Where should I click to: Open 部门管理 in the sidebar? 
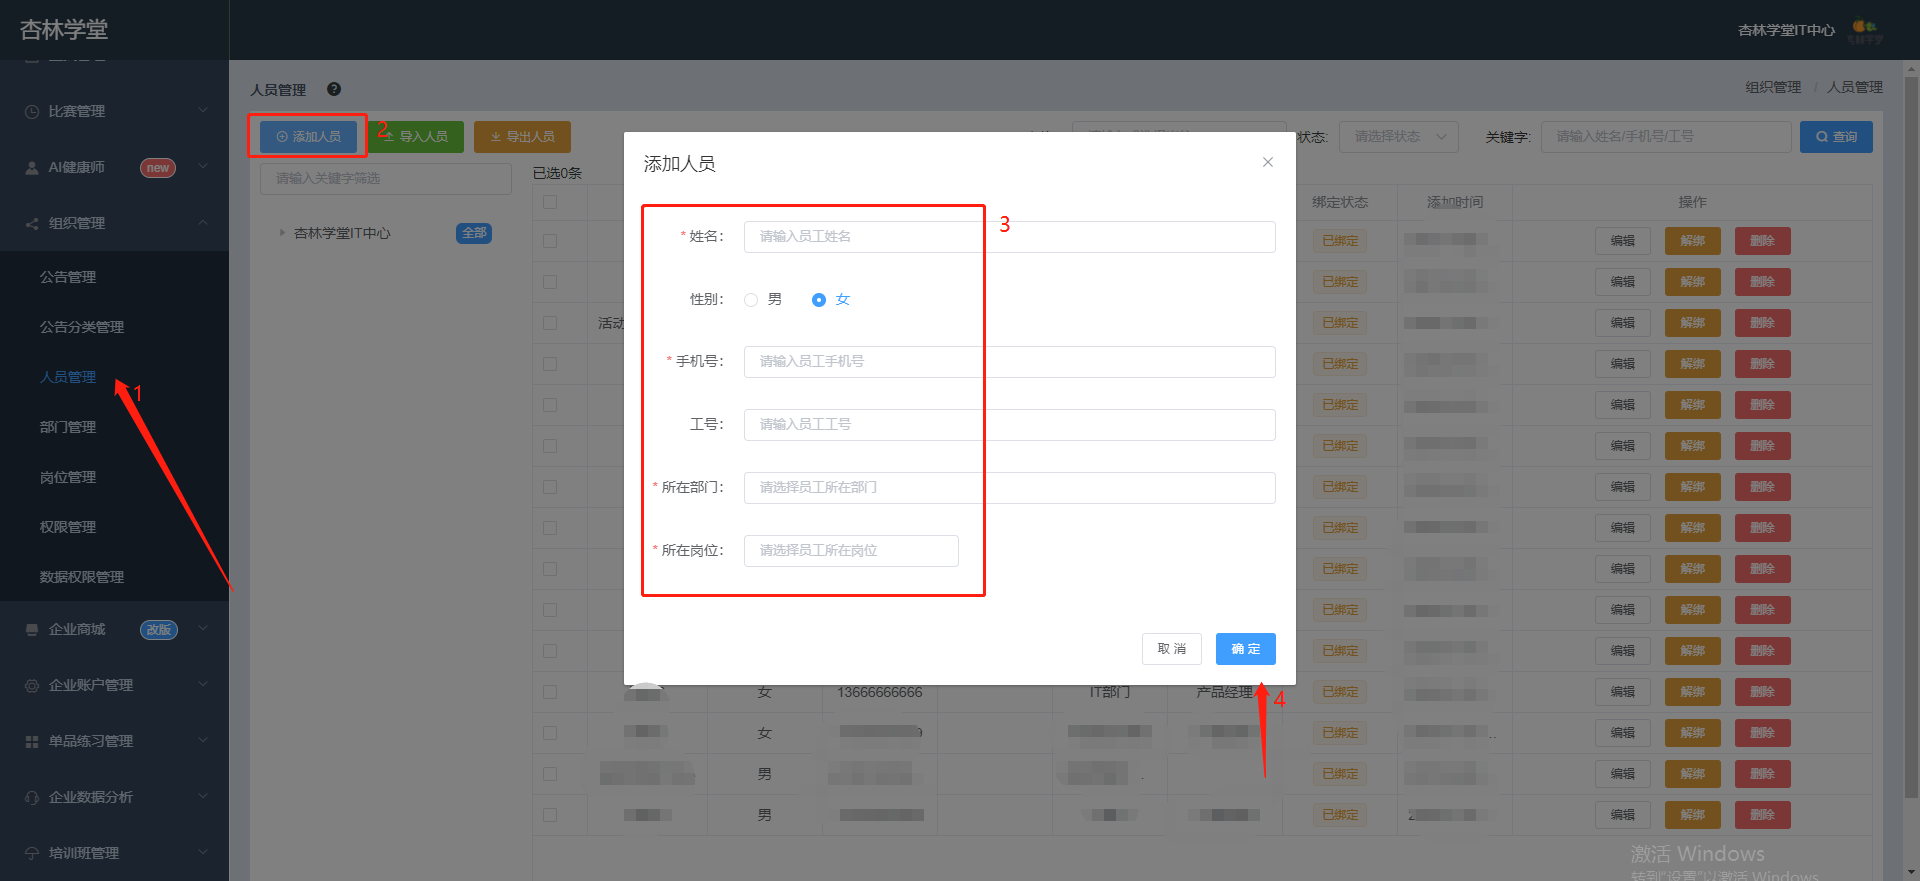(68, 427)
